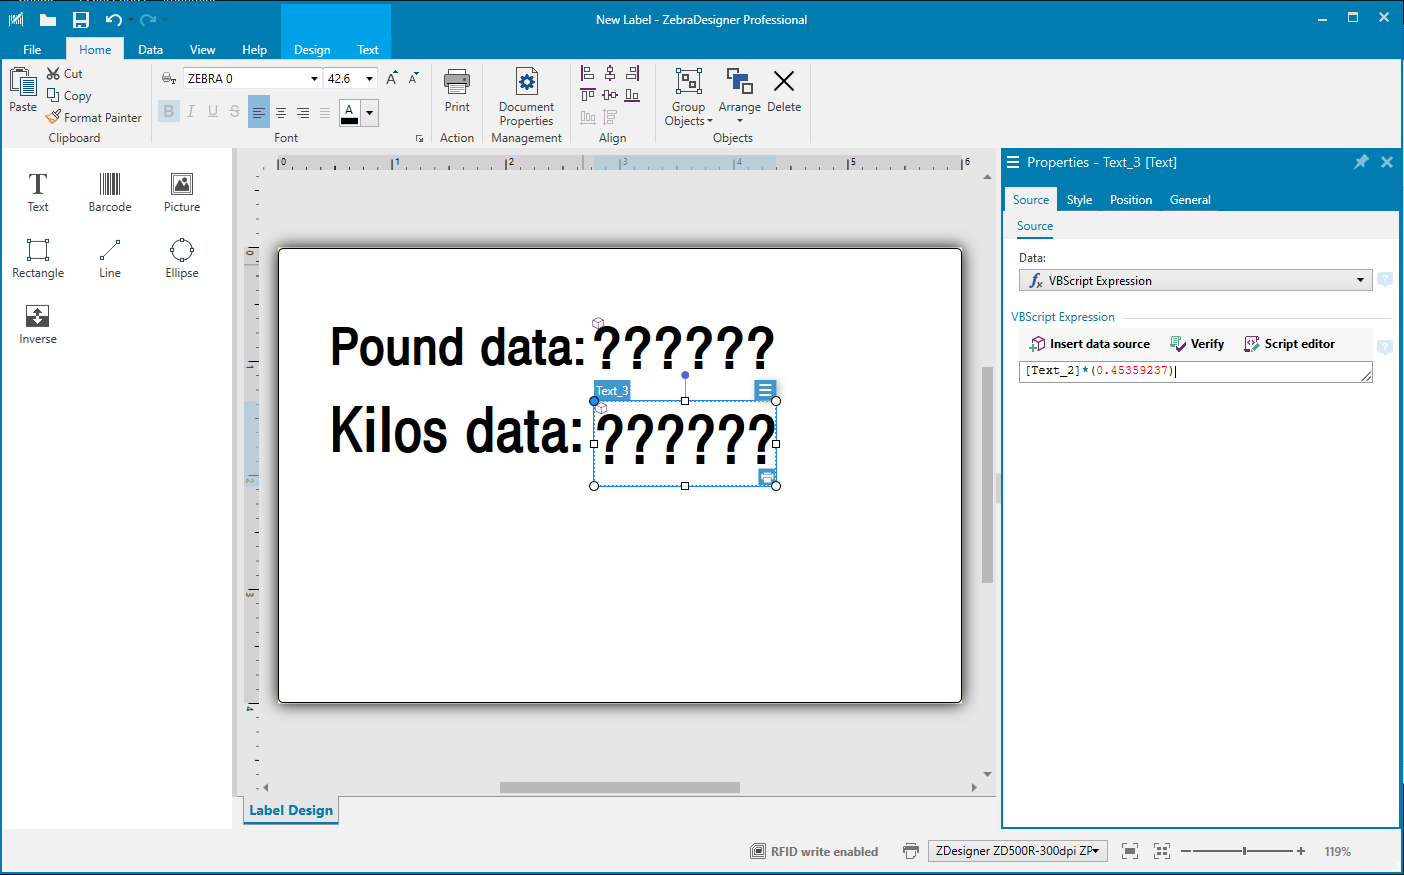The image size is (1404, 875).
Task: Open the Data ribbon tab
Action: tap(150, 50)
